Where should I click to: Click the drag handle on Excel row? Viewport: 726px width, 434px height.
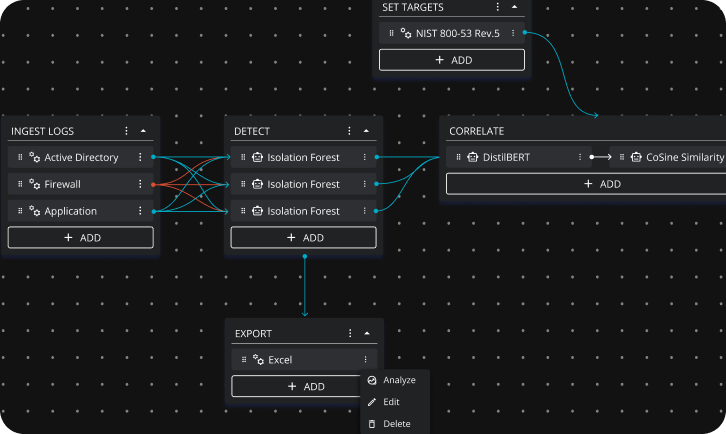click(243, 360)
